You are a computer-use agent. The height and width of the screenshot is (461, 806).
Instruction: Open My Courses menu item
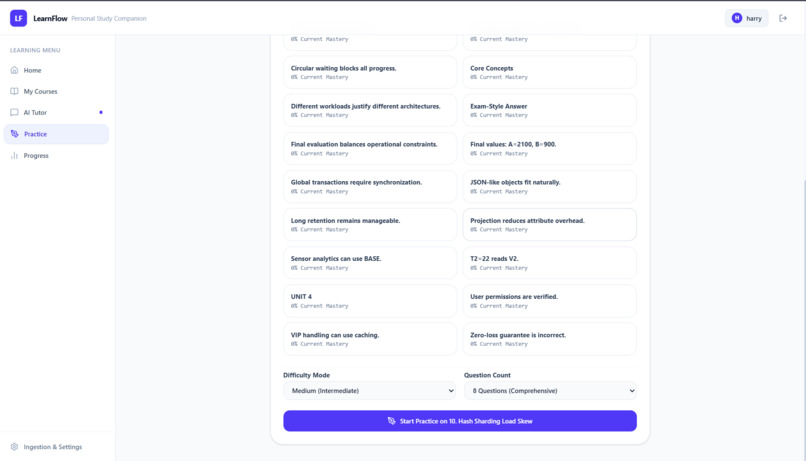tap(56, 91)
